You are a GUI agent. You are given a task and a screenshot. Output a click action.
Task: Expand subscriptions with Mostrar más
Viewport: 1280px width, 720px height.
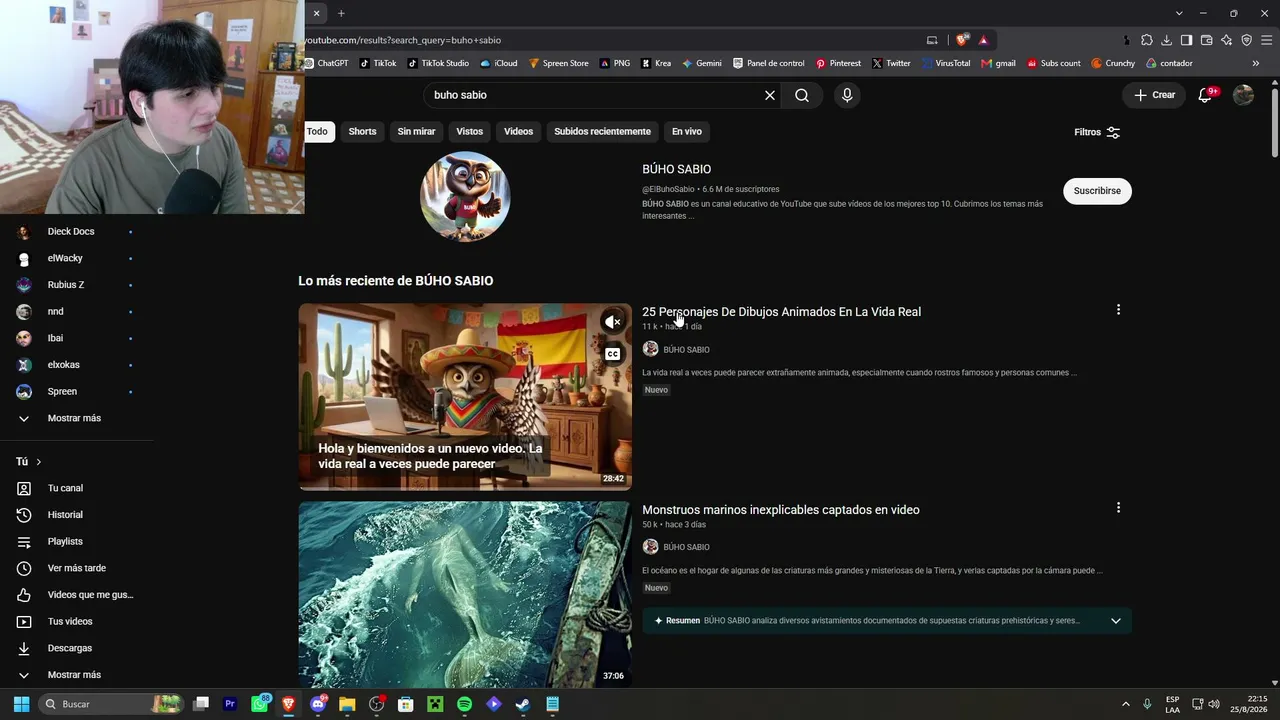76,418
